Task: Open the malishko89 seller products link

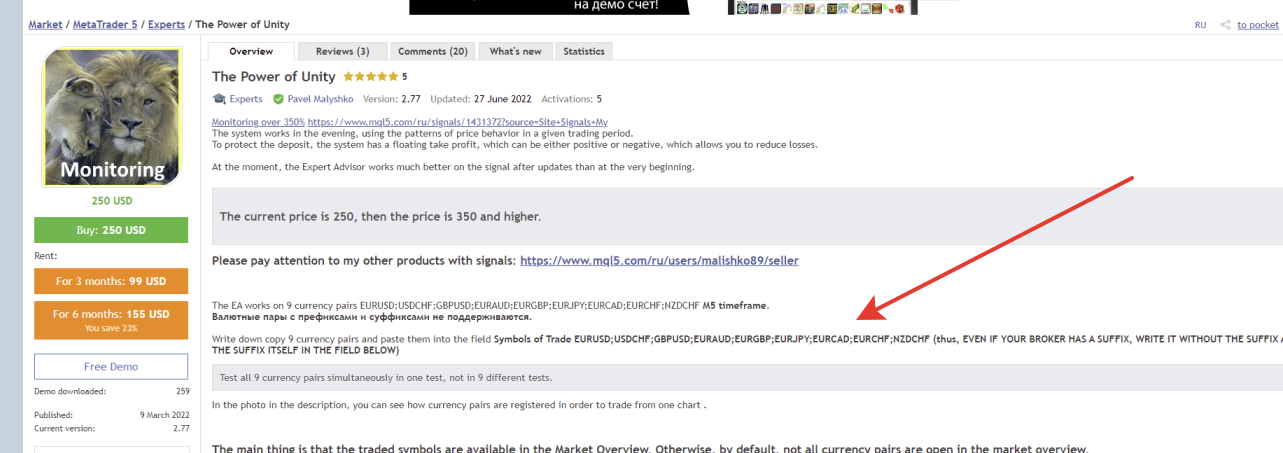Action: click(x=660, y=260)
